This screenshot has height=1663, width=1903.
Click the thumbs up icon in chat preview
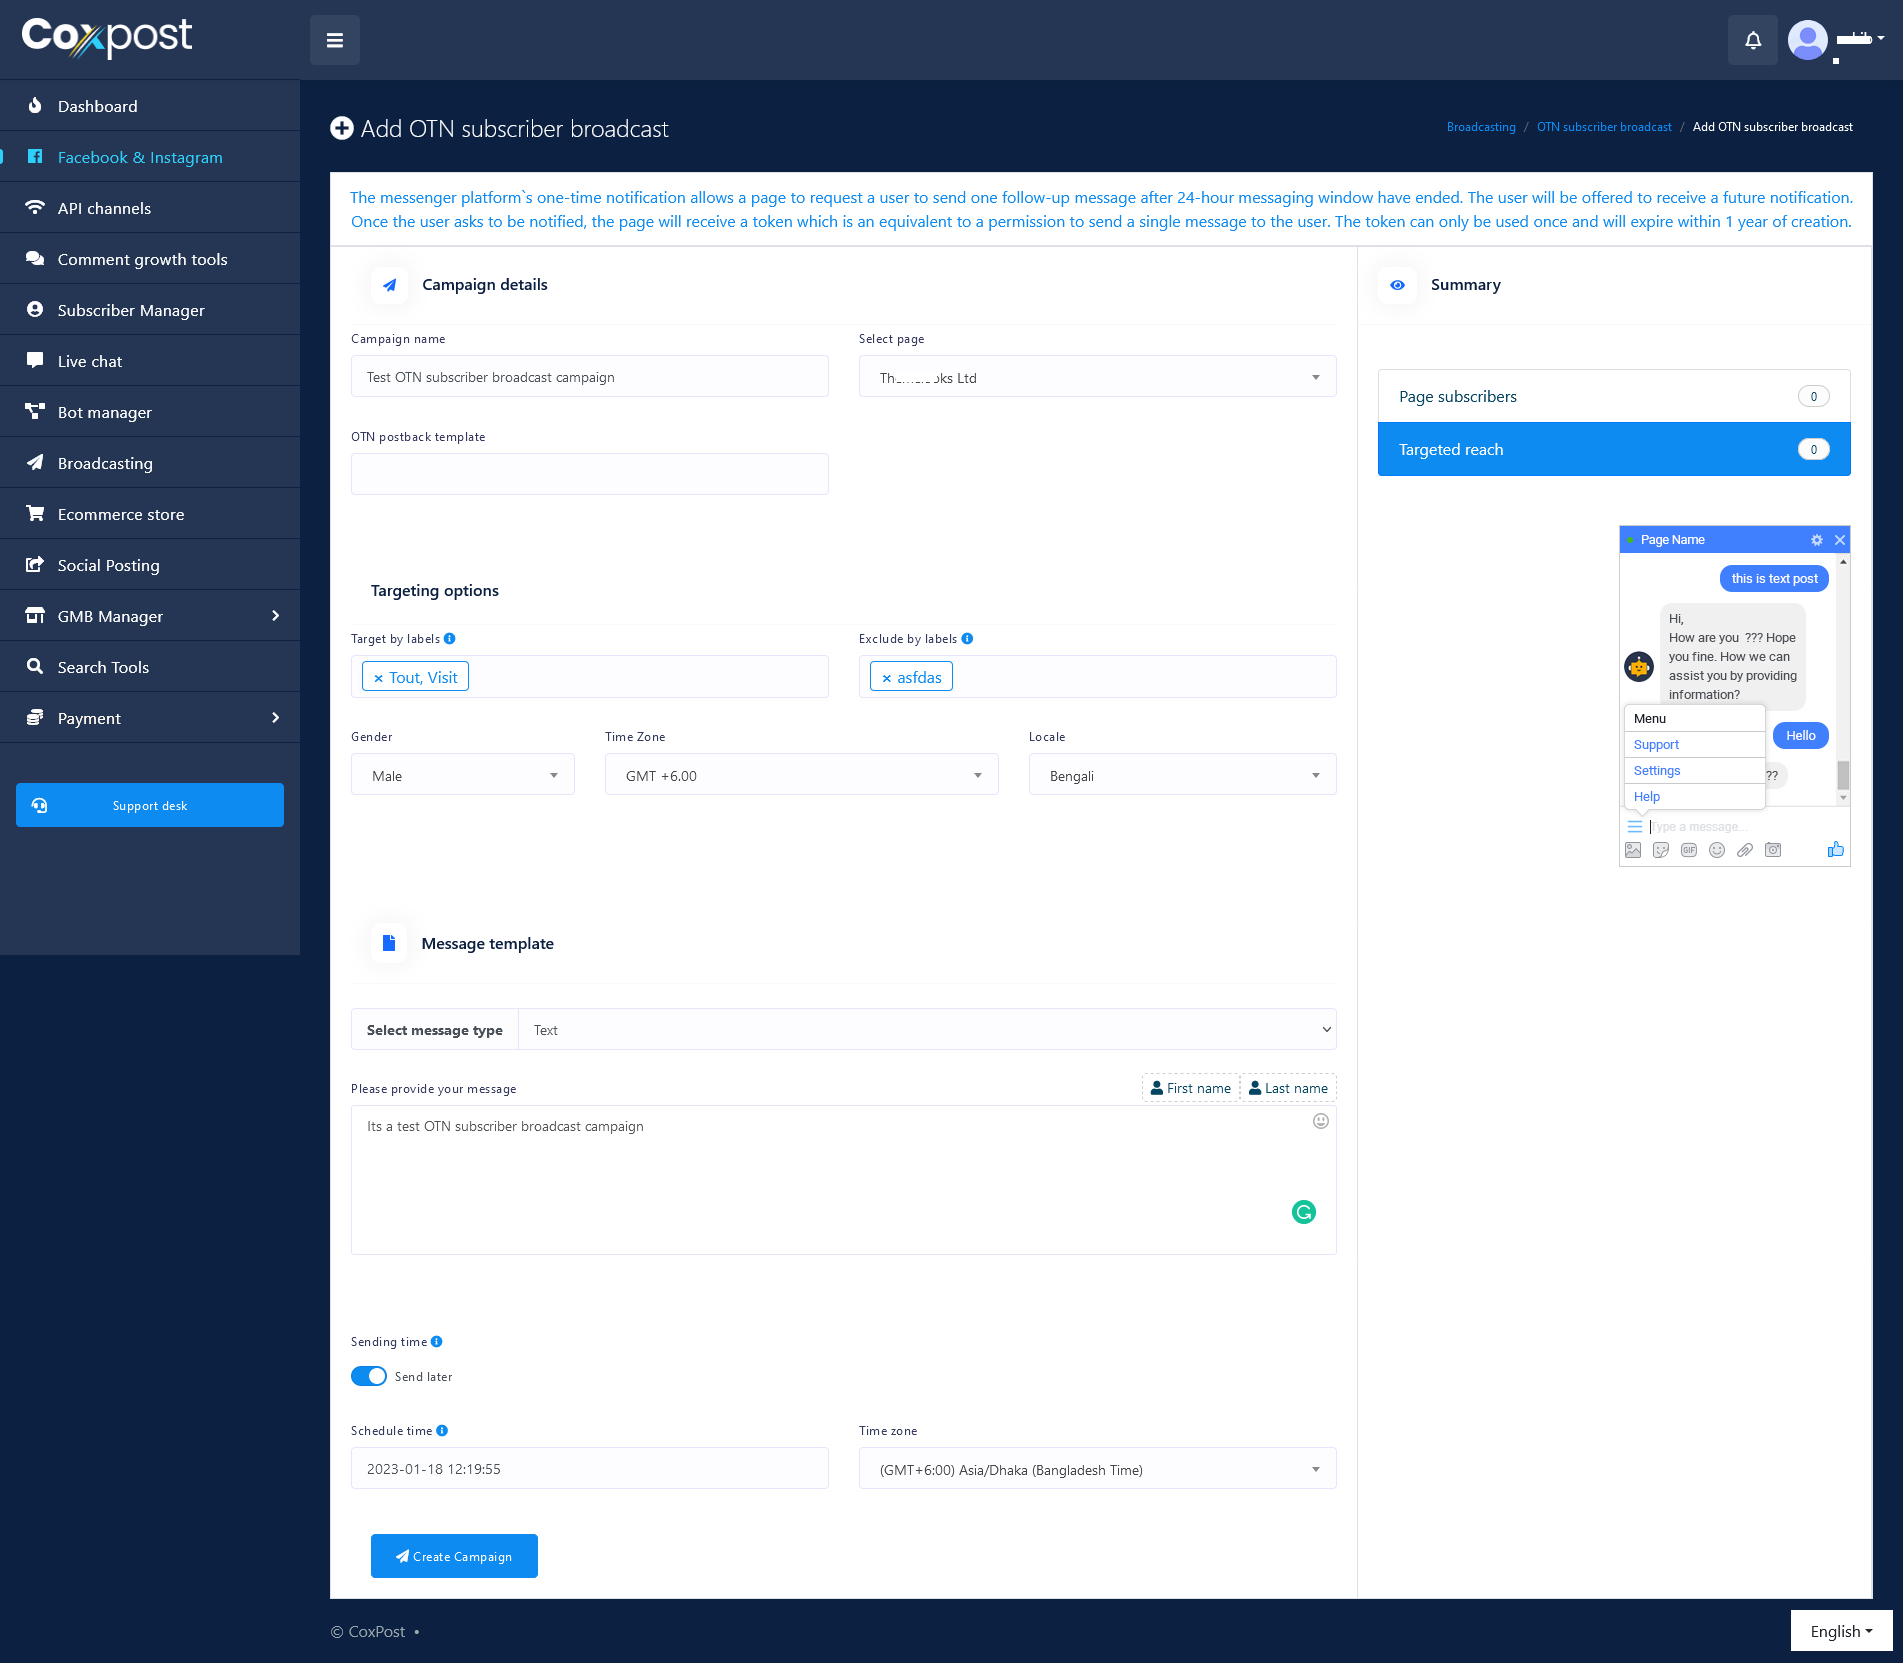[1835, 849]
